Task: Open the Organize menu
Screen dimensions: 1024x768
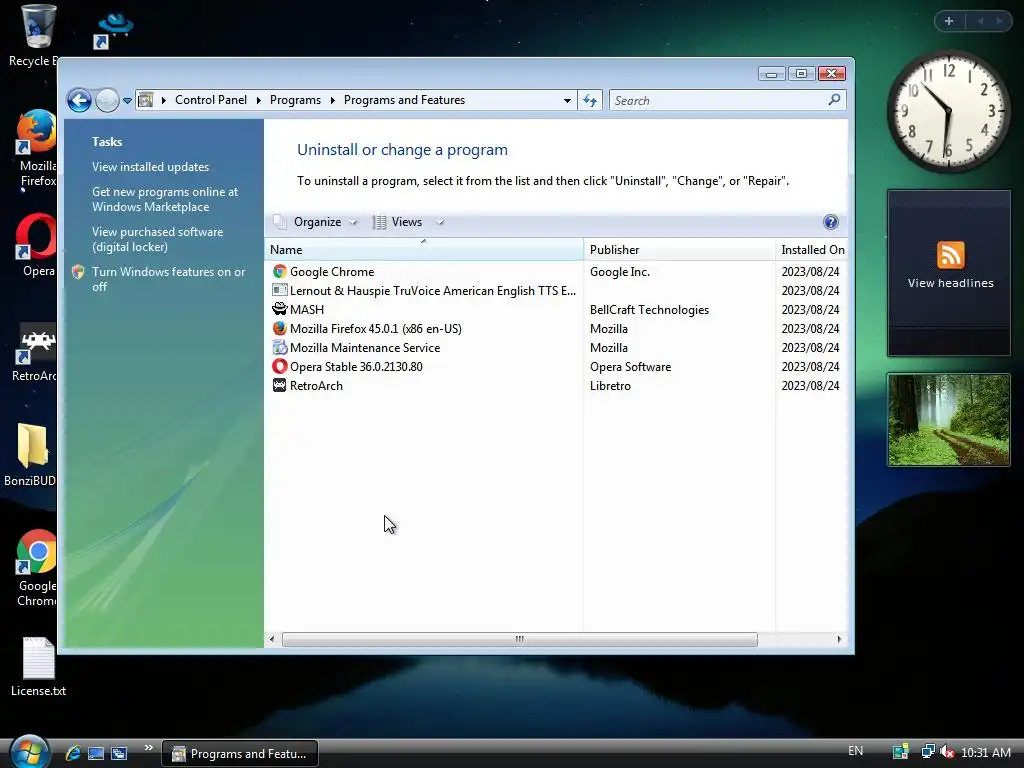Action: [x=316, y=222]
